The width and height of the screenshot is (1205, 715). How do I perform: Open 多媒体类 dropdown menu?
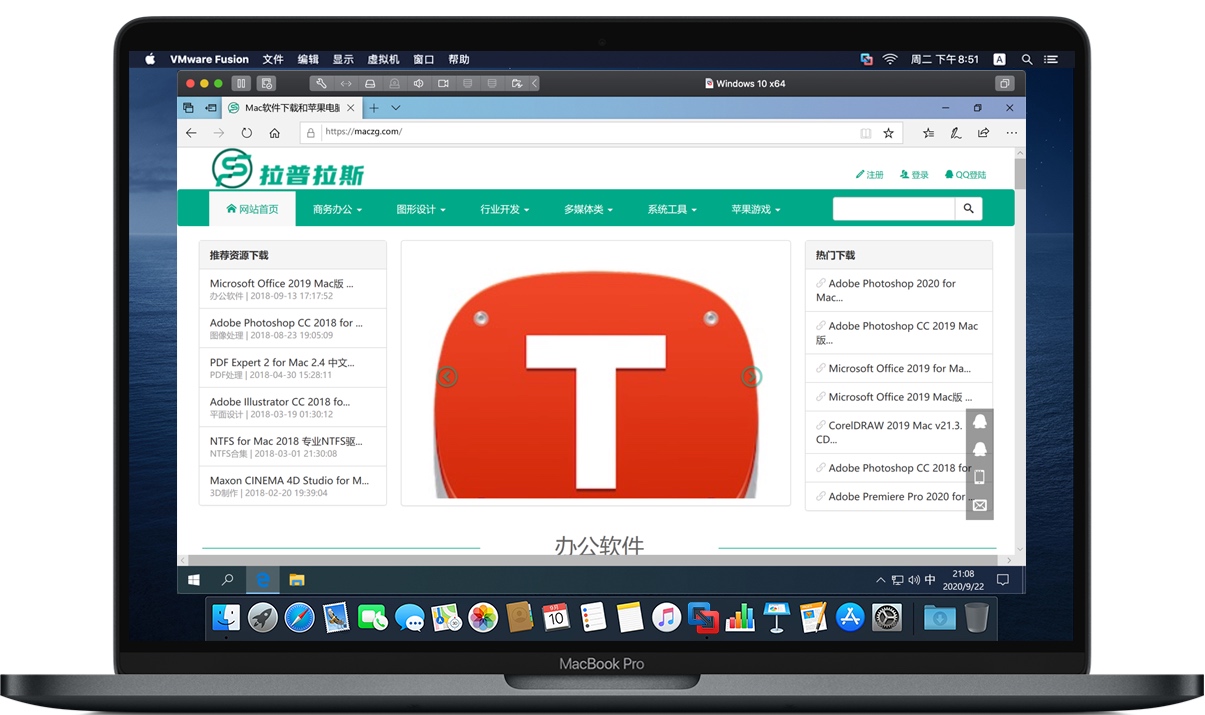coord(588,209)
